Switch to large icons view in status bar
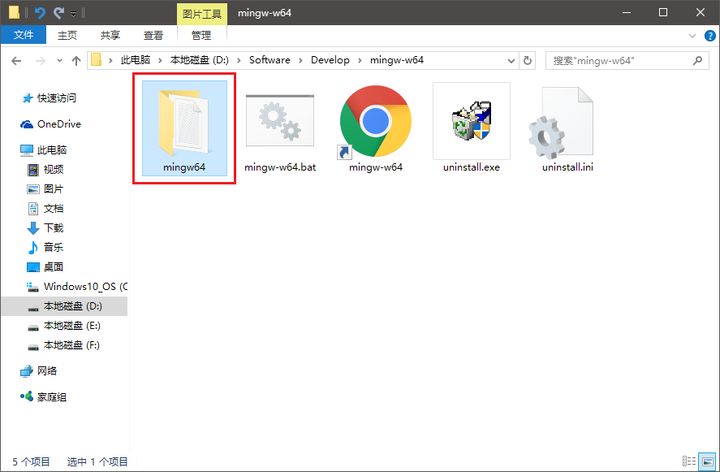This screenshot has width=720, height=472. (707, 461)
